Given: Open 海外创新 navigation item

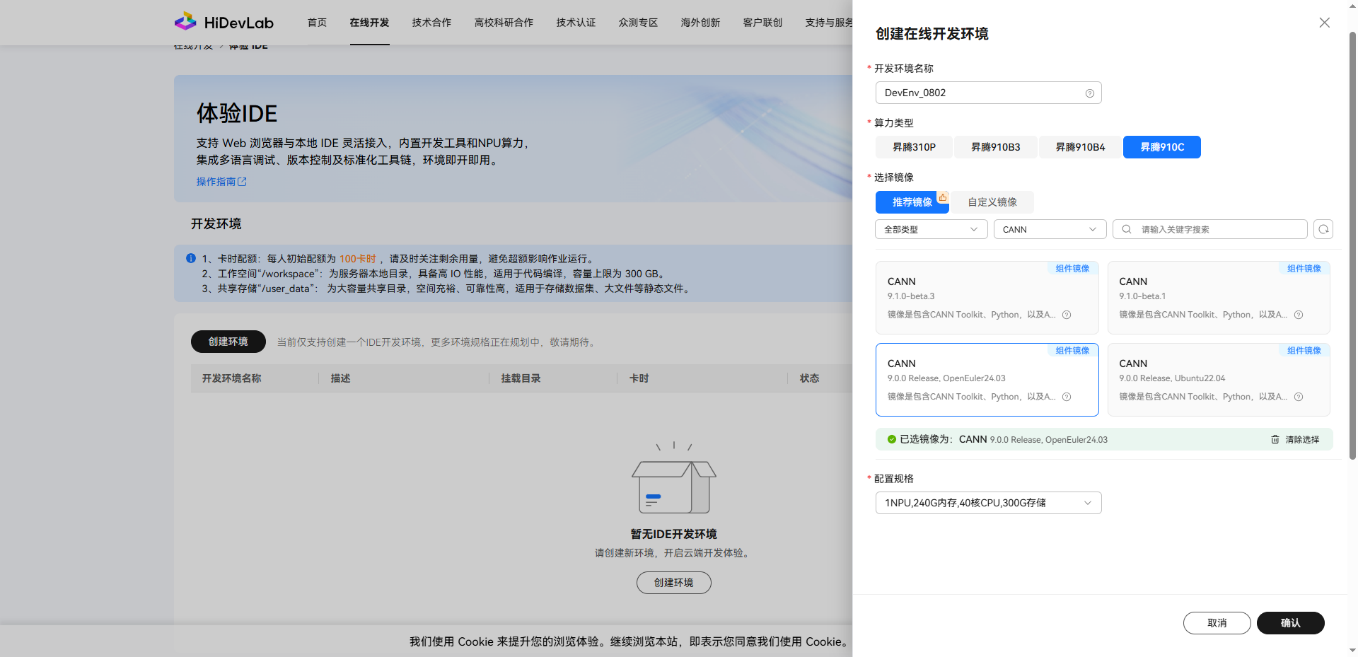Looking at the screenshot, I should [x=700, y=22].
